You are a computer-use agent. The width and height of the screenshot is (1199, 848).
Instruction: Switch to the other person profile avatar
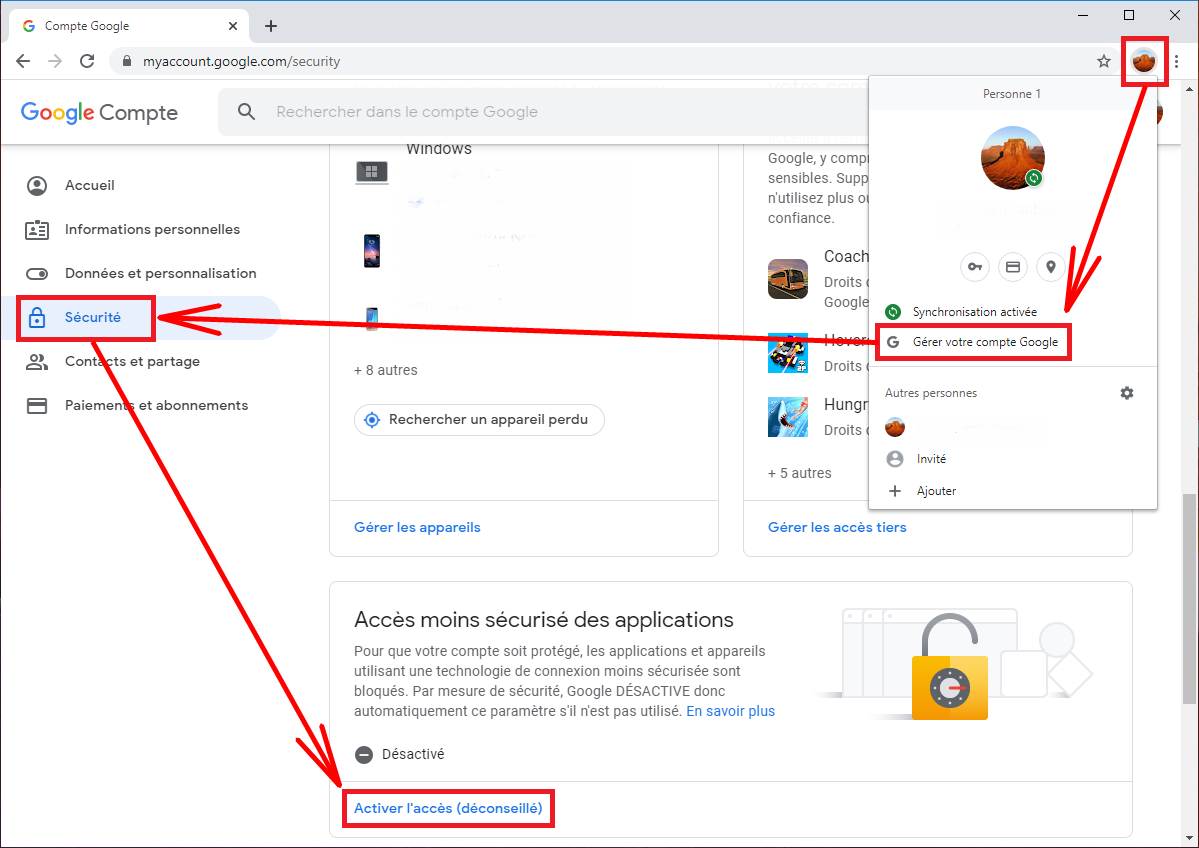click(x=895, y=427)
